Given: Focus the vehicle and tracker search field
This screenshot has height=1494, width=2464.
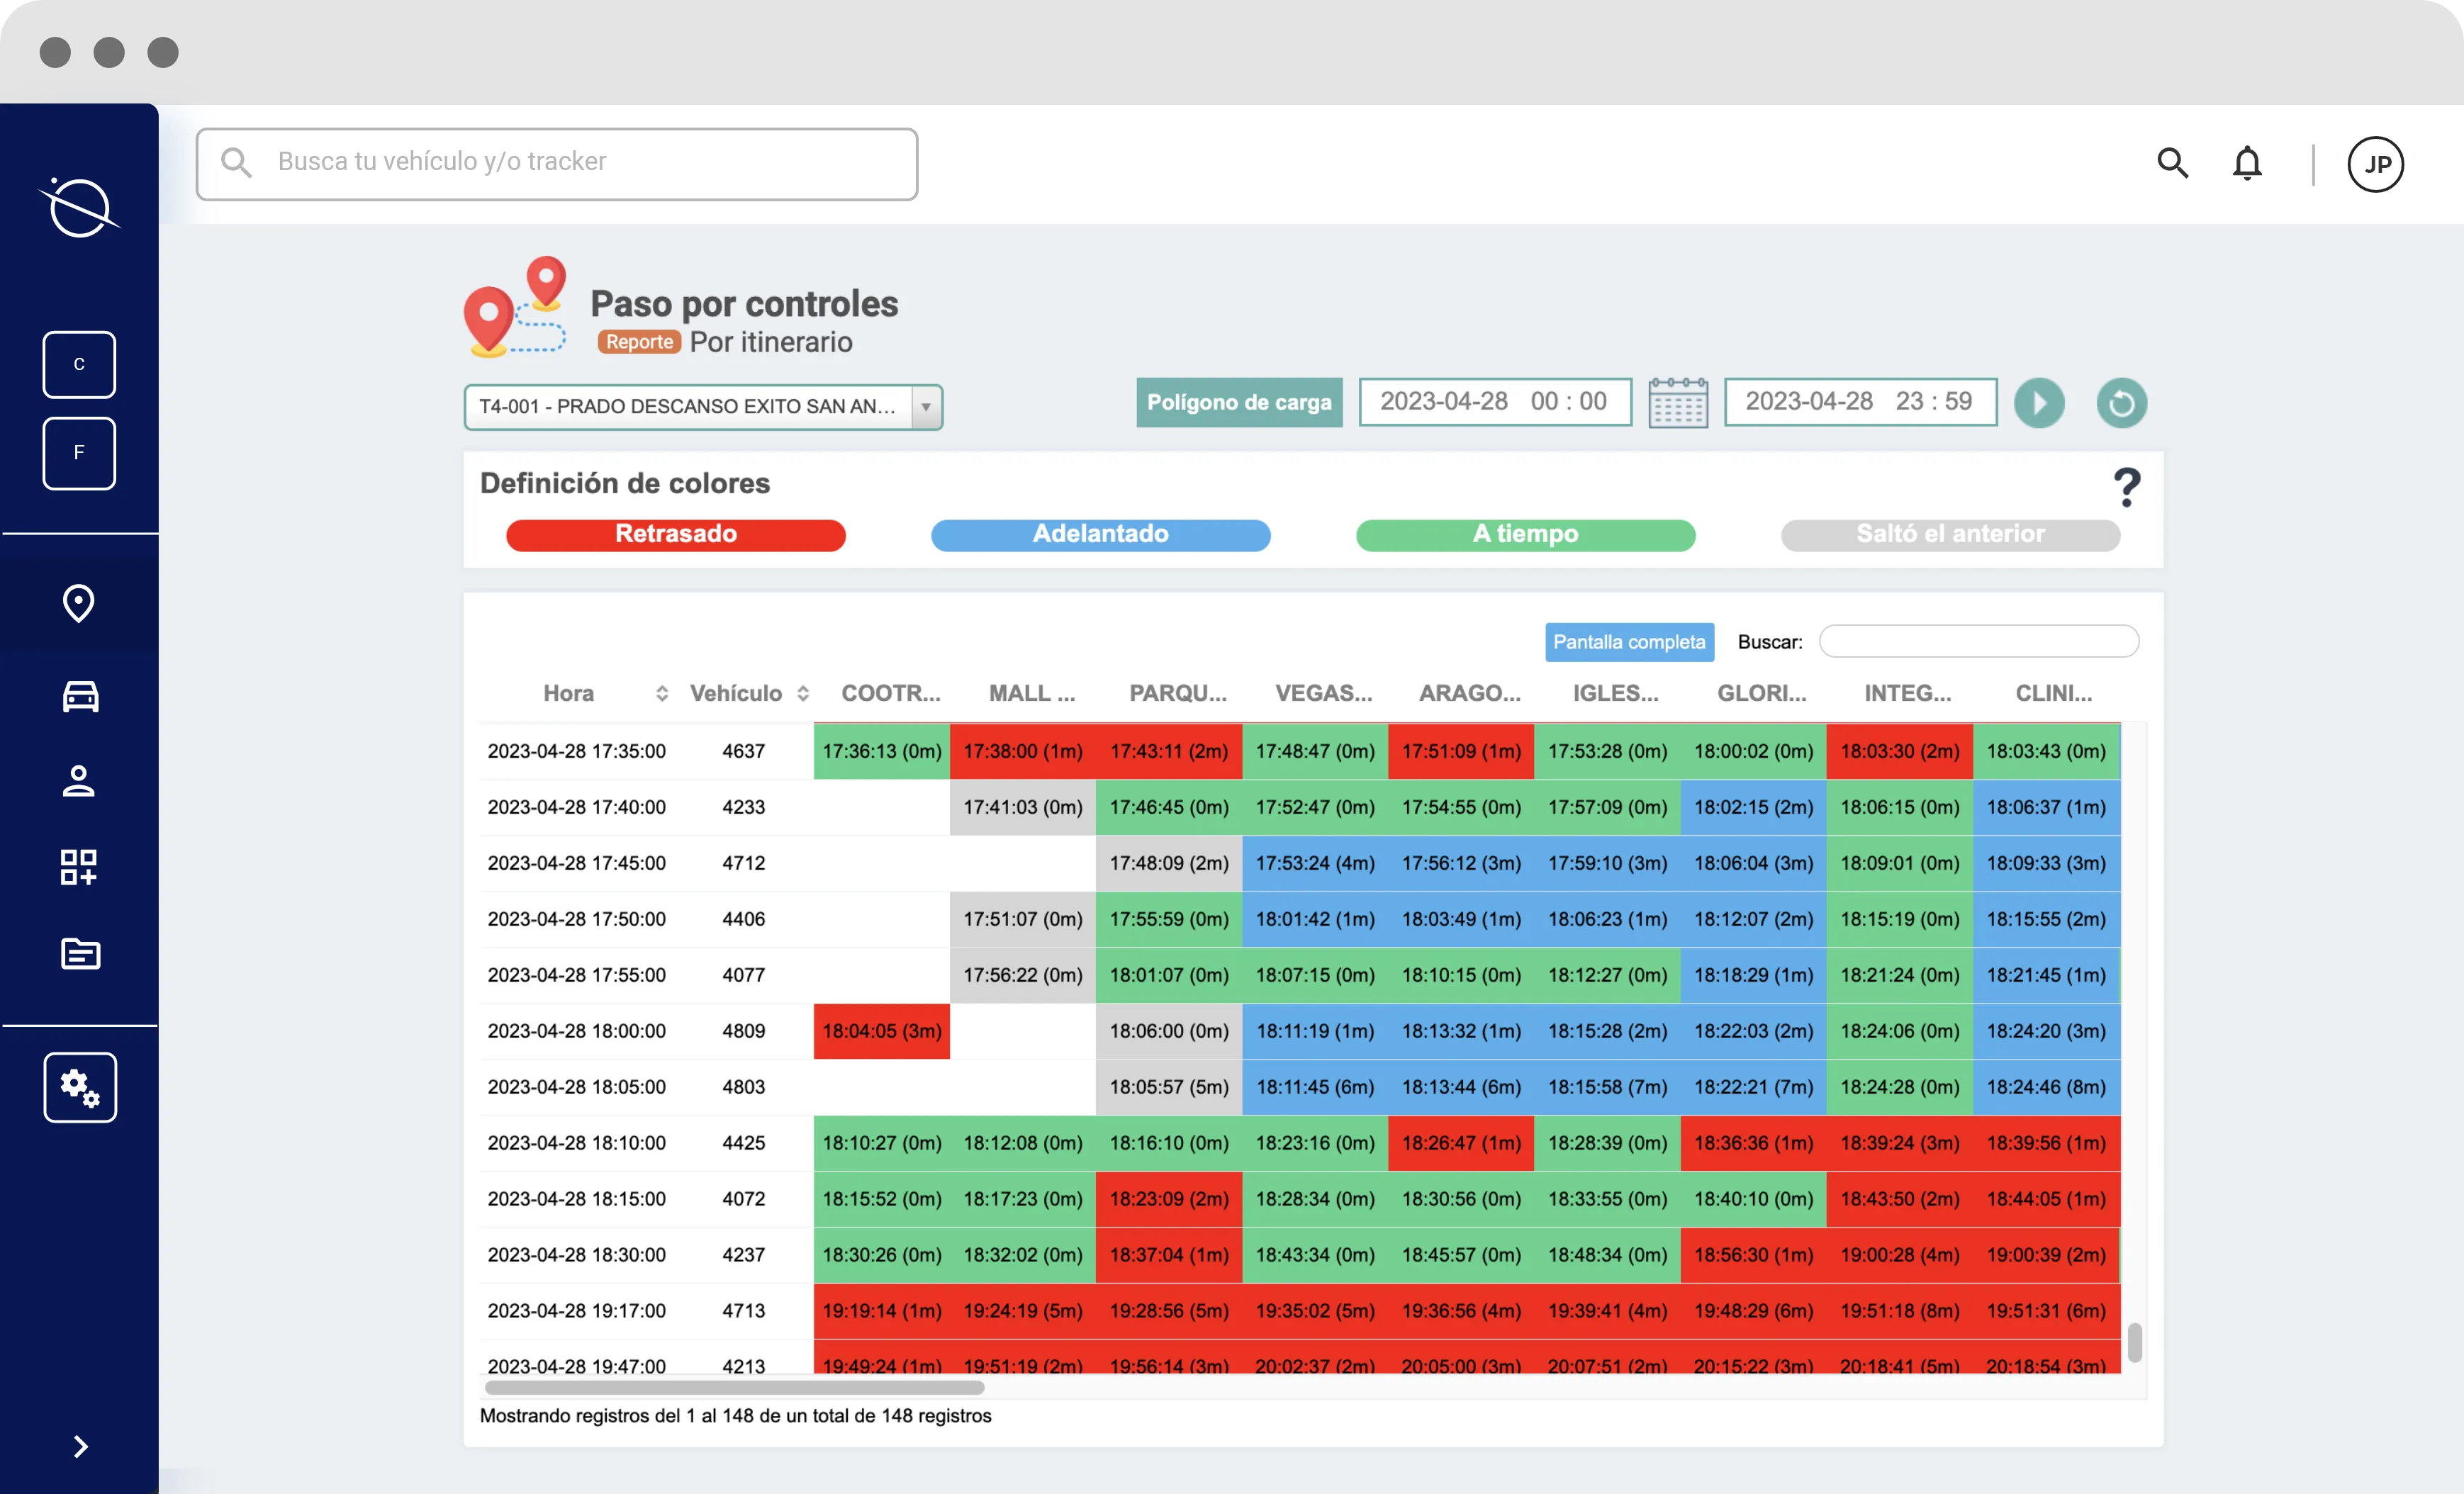Looking at the screenshot, I should coord(557,163).
